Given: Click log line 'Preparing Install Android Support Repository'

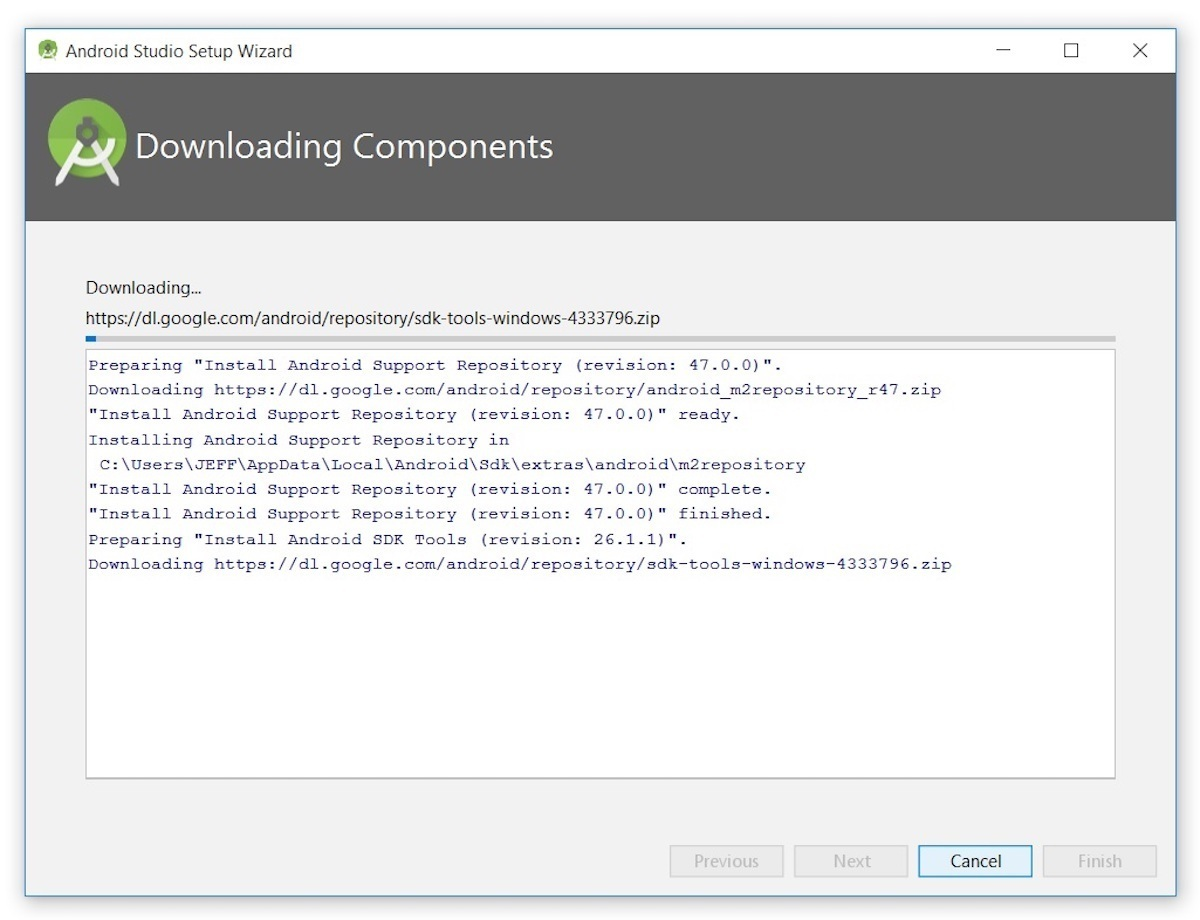Looking at the screenshot, I should (436, 365).
